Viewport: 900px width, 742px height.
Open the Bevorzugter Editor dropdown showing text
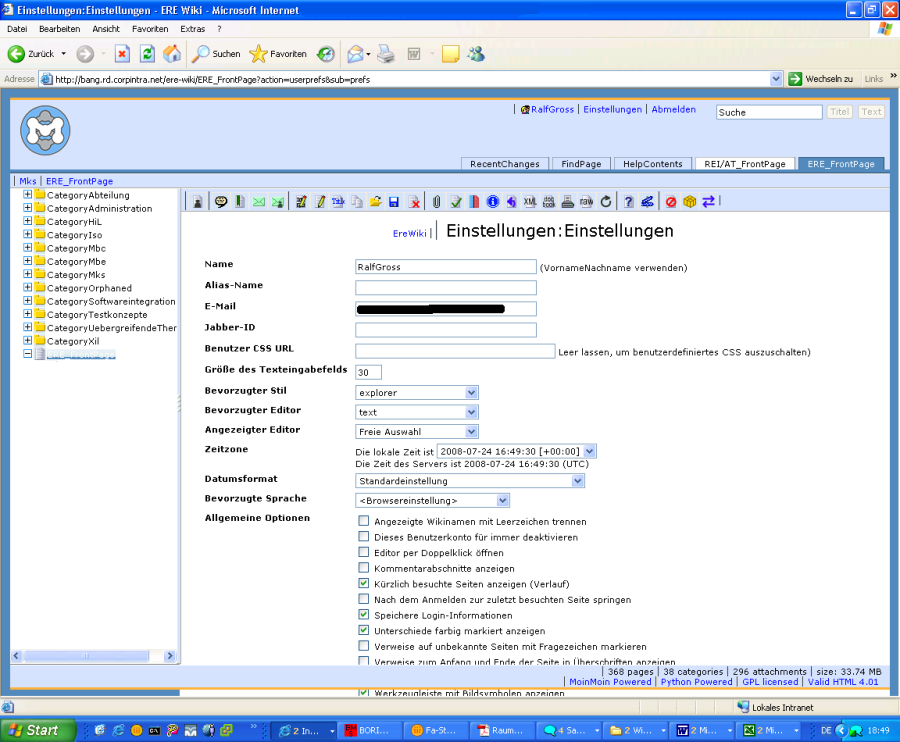click(417, 412)
